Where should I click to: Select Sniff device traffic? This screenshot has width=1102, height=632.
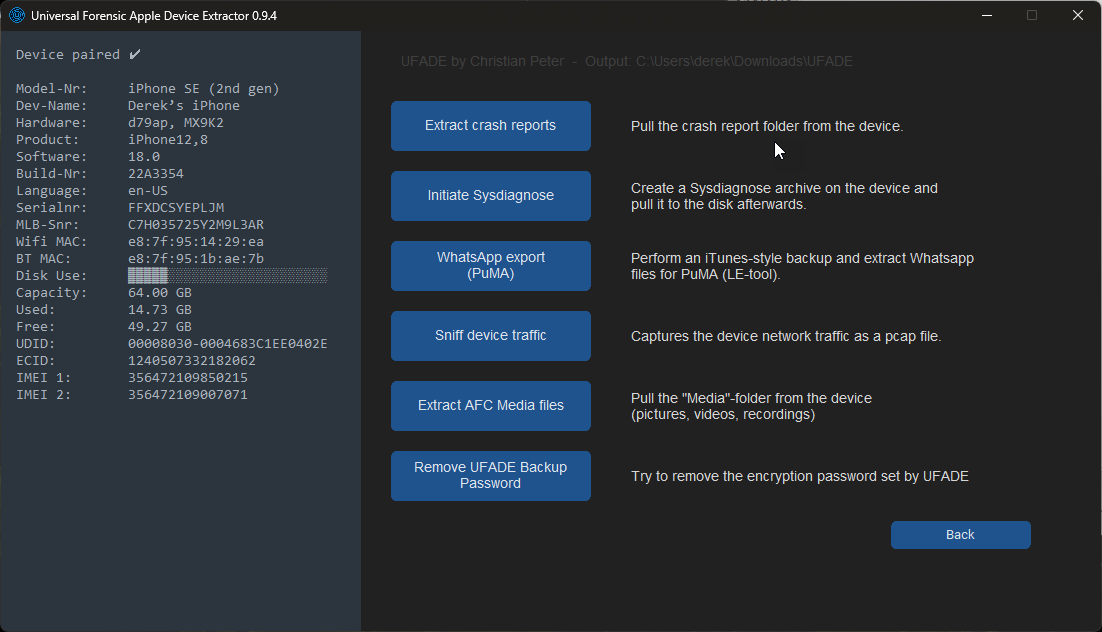click(x=490, y=336)
